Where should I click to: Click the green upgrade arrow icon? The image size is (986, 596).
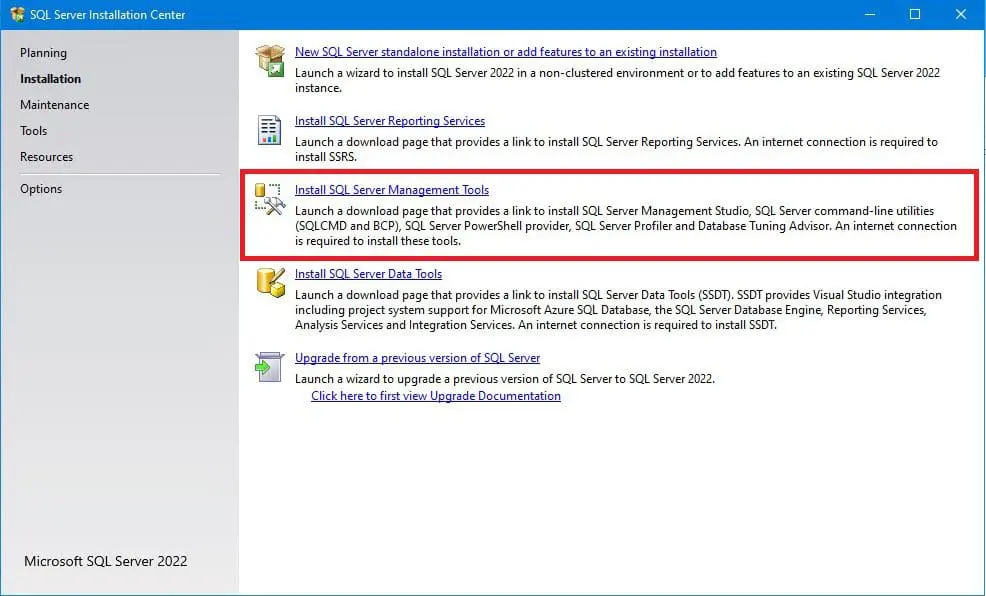coord(268,366)
